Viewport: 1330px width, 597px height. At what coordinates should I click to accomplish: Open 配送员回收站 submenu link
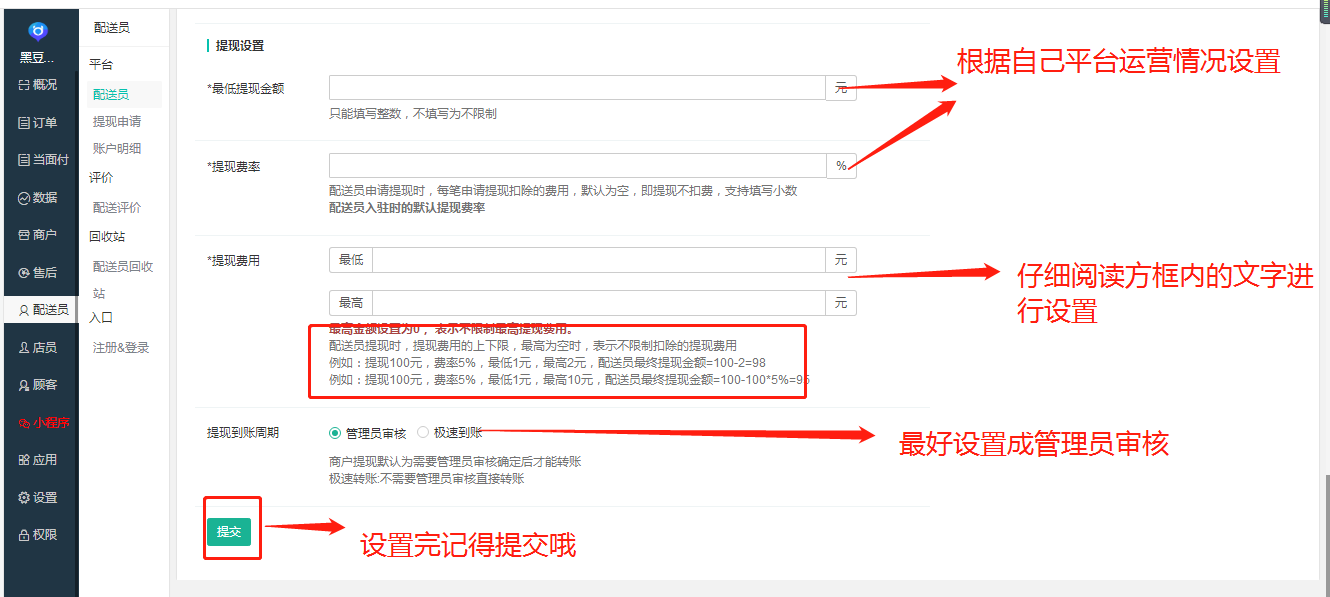tap(123, 280)
